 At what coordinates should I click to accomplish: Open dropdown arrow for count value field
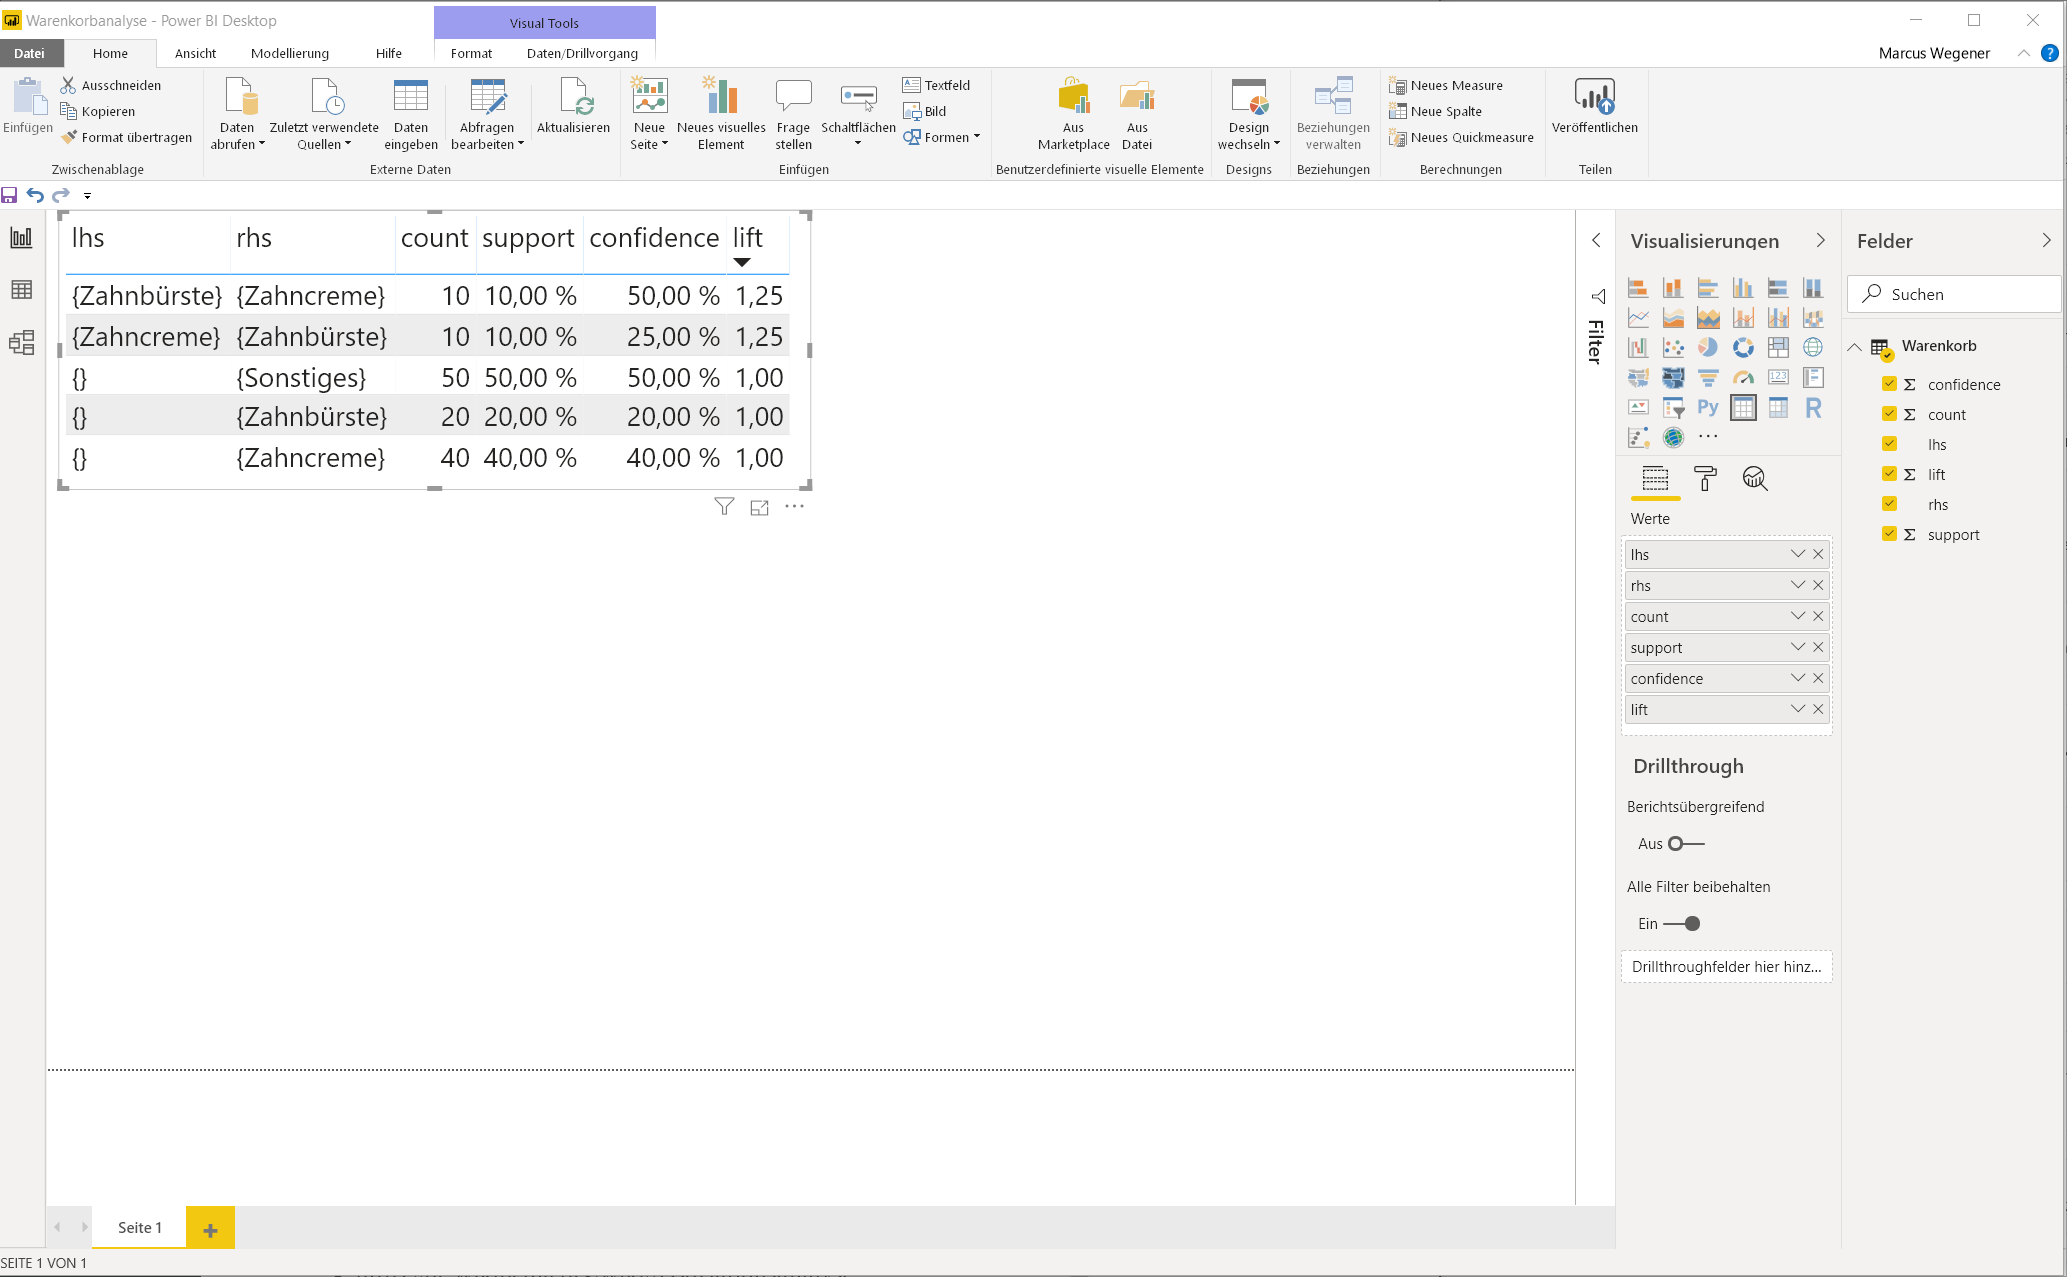[x=1798, y=616]
